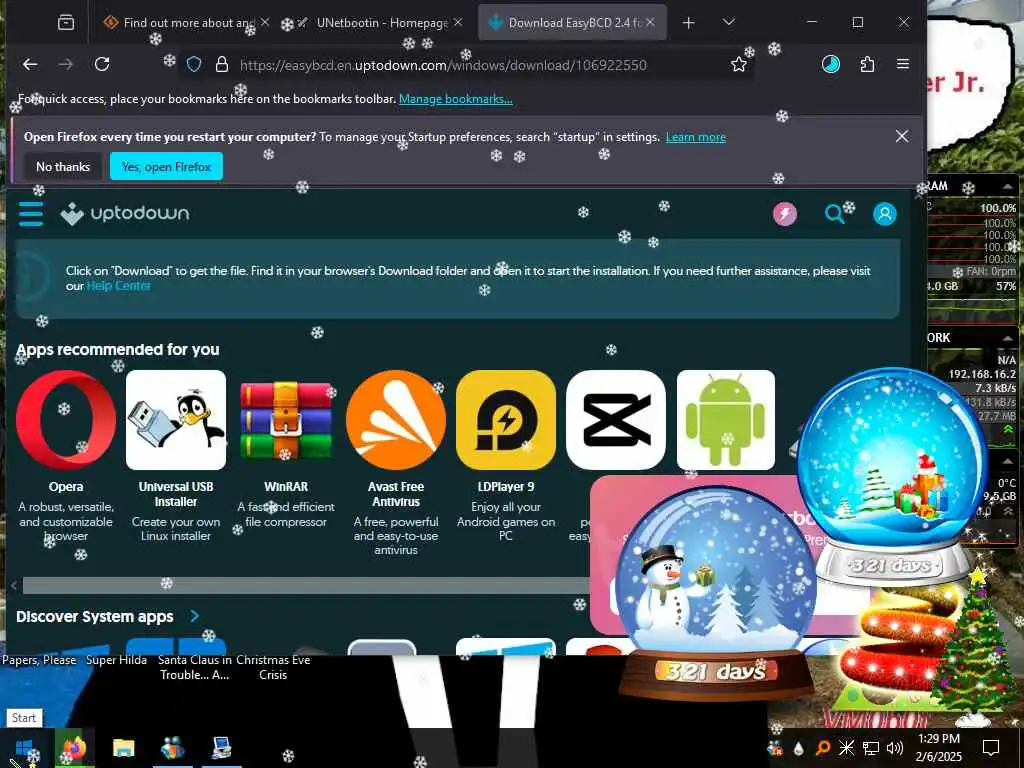The width and height of the screenshot is (1024, 768).
Task: Open the CapCut app icon
Action: 616,420
